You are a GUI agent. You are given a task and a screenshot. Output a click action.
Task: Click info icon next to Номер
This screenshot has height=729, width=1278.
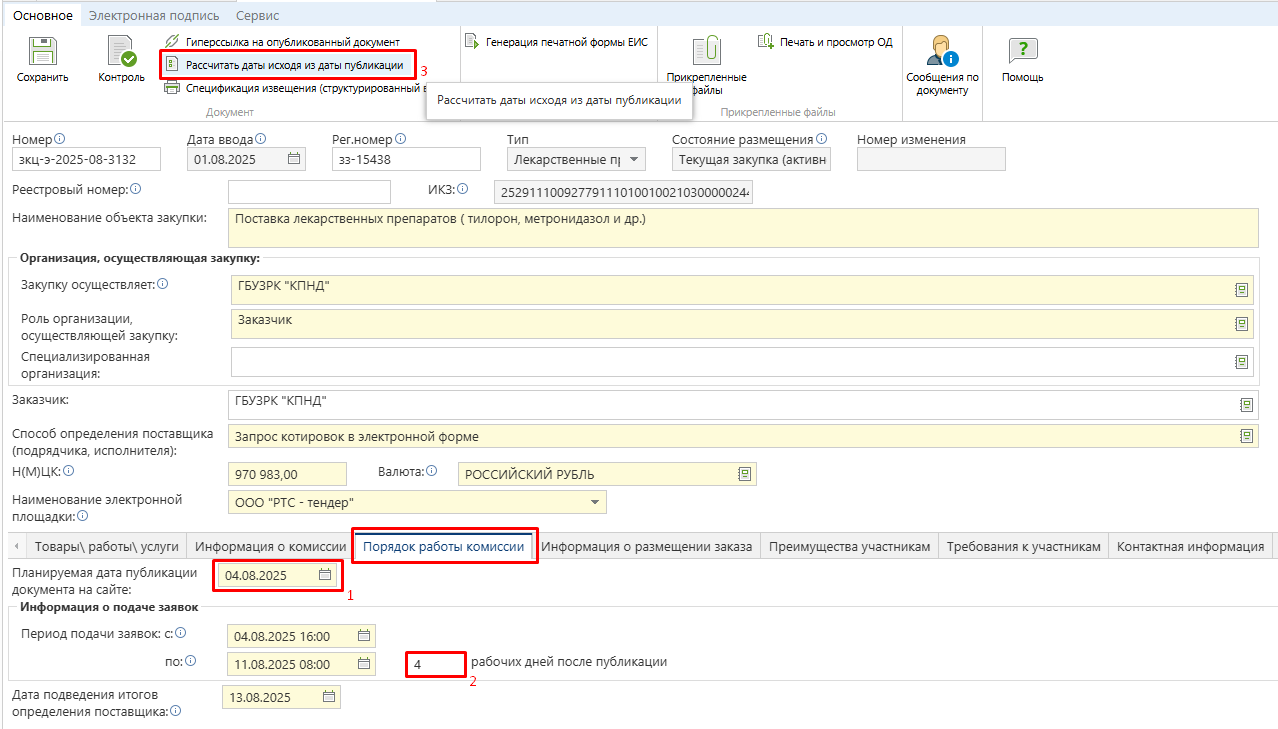point(59,139)
